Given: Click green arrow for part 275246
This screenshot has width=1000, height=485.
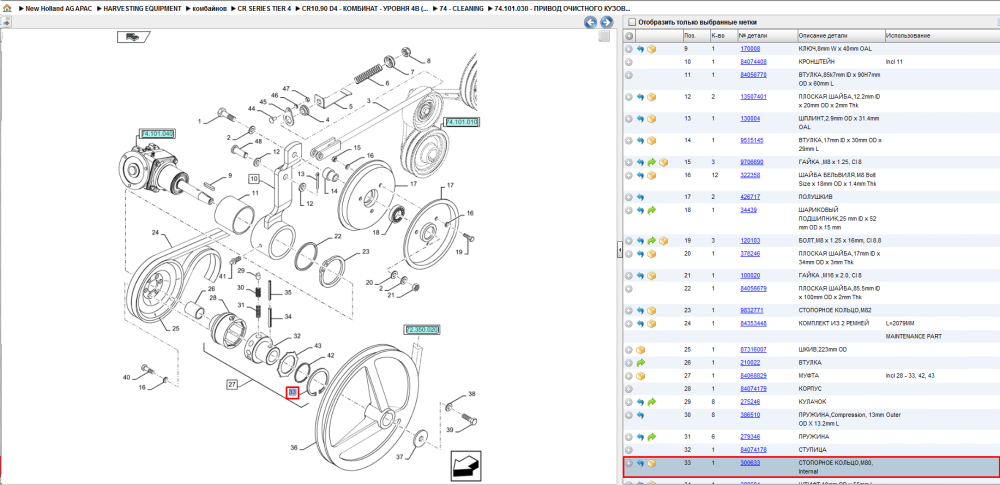Looking at the screenshot, I should pyautogui.click(x=652, y=402).
